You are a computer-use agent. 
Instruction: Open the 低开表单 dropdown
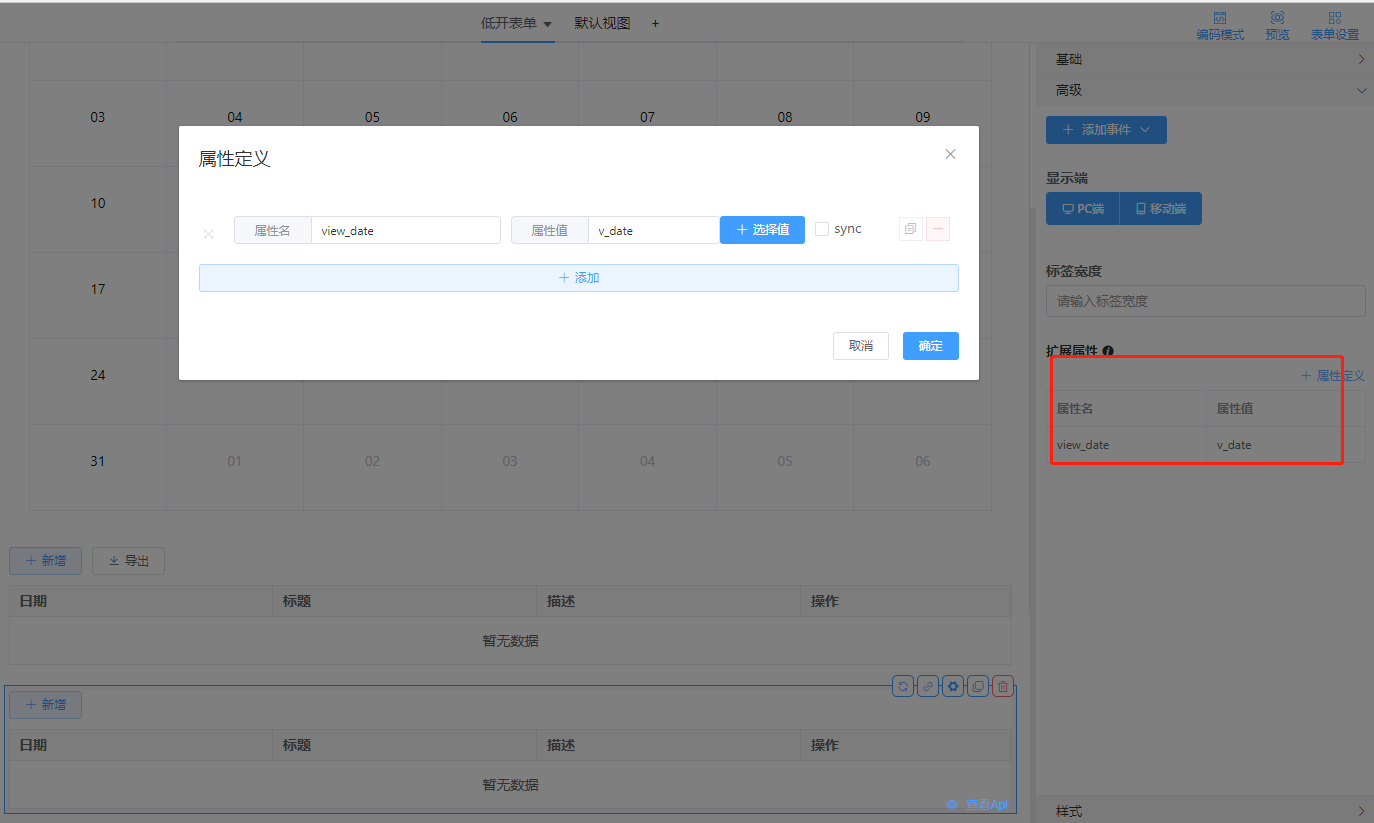pyautogui.click(x=516, y=23)
